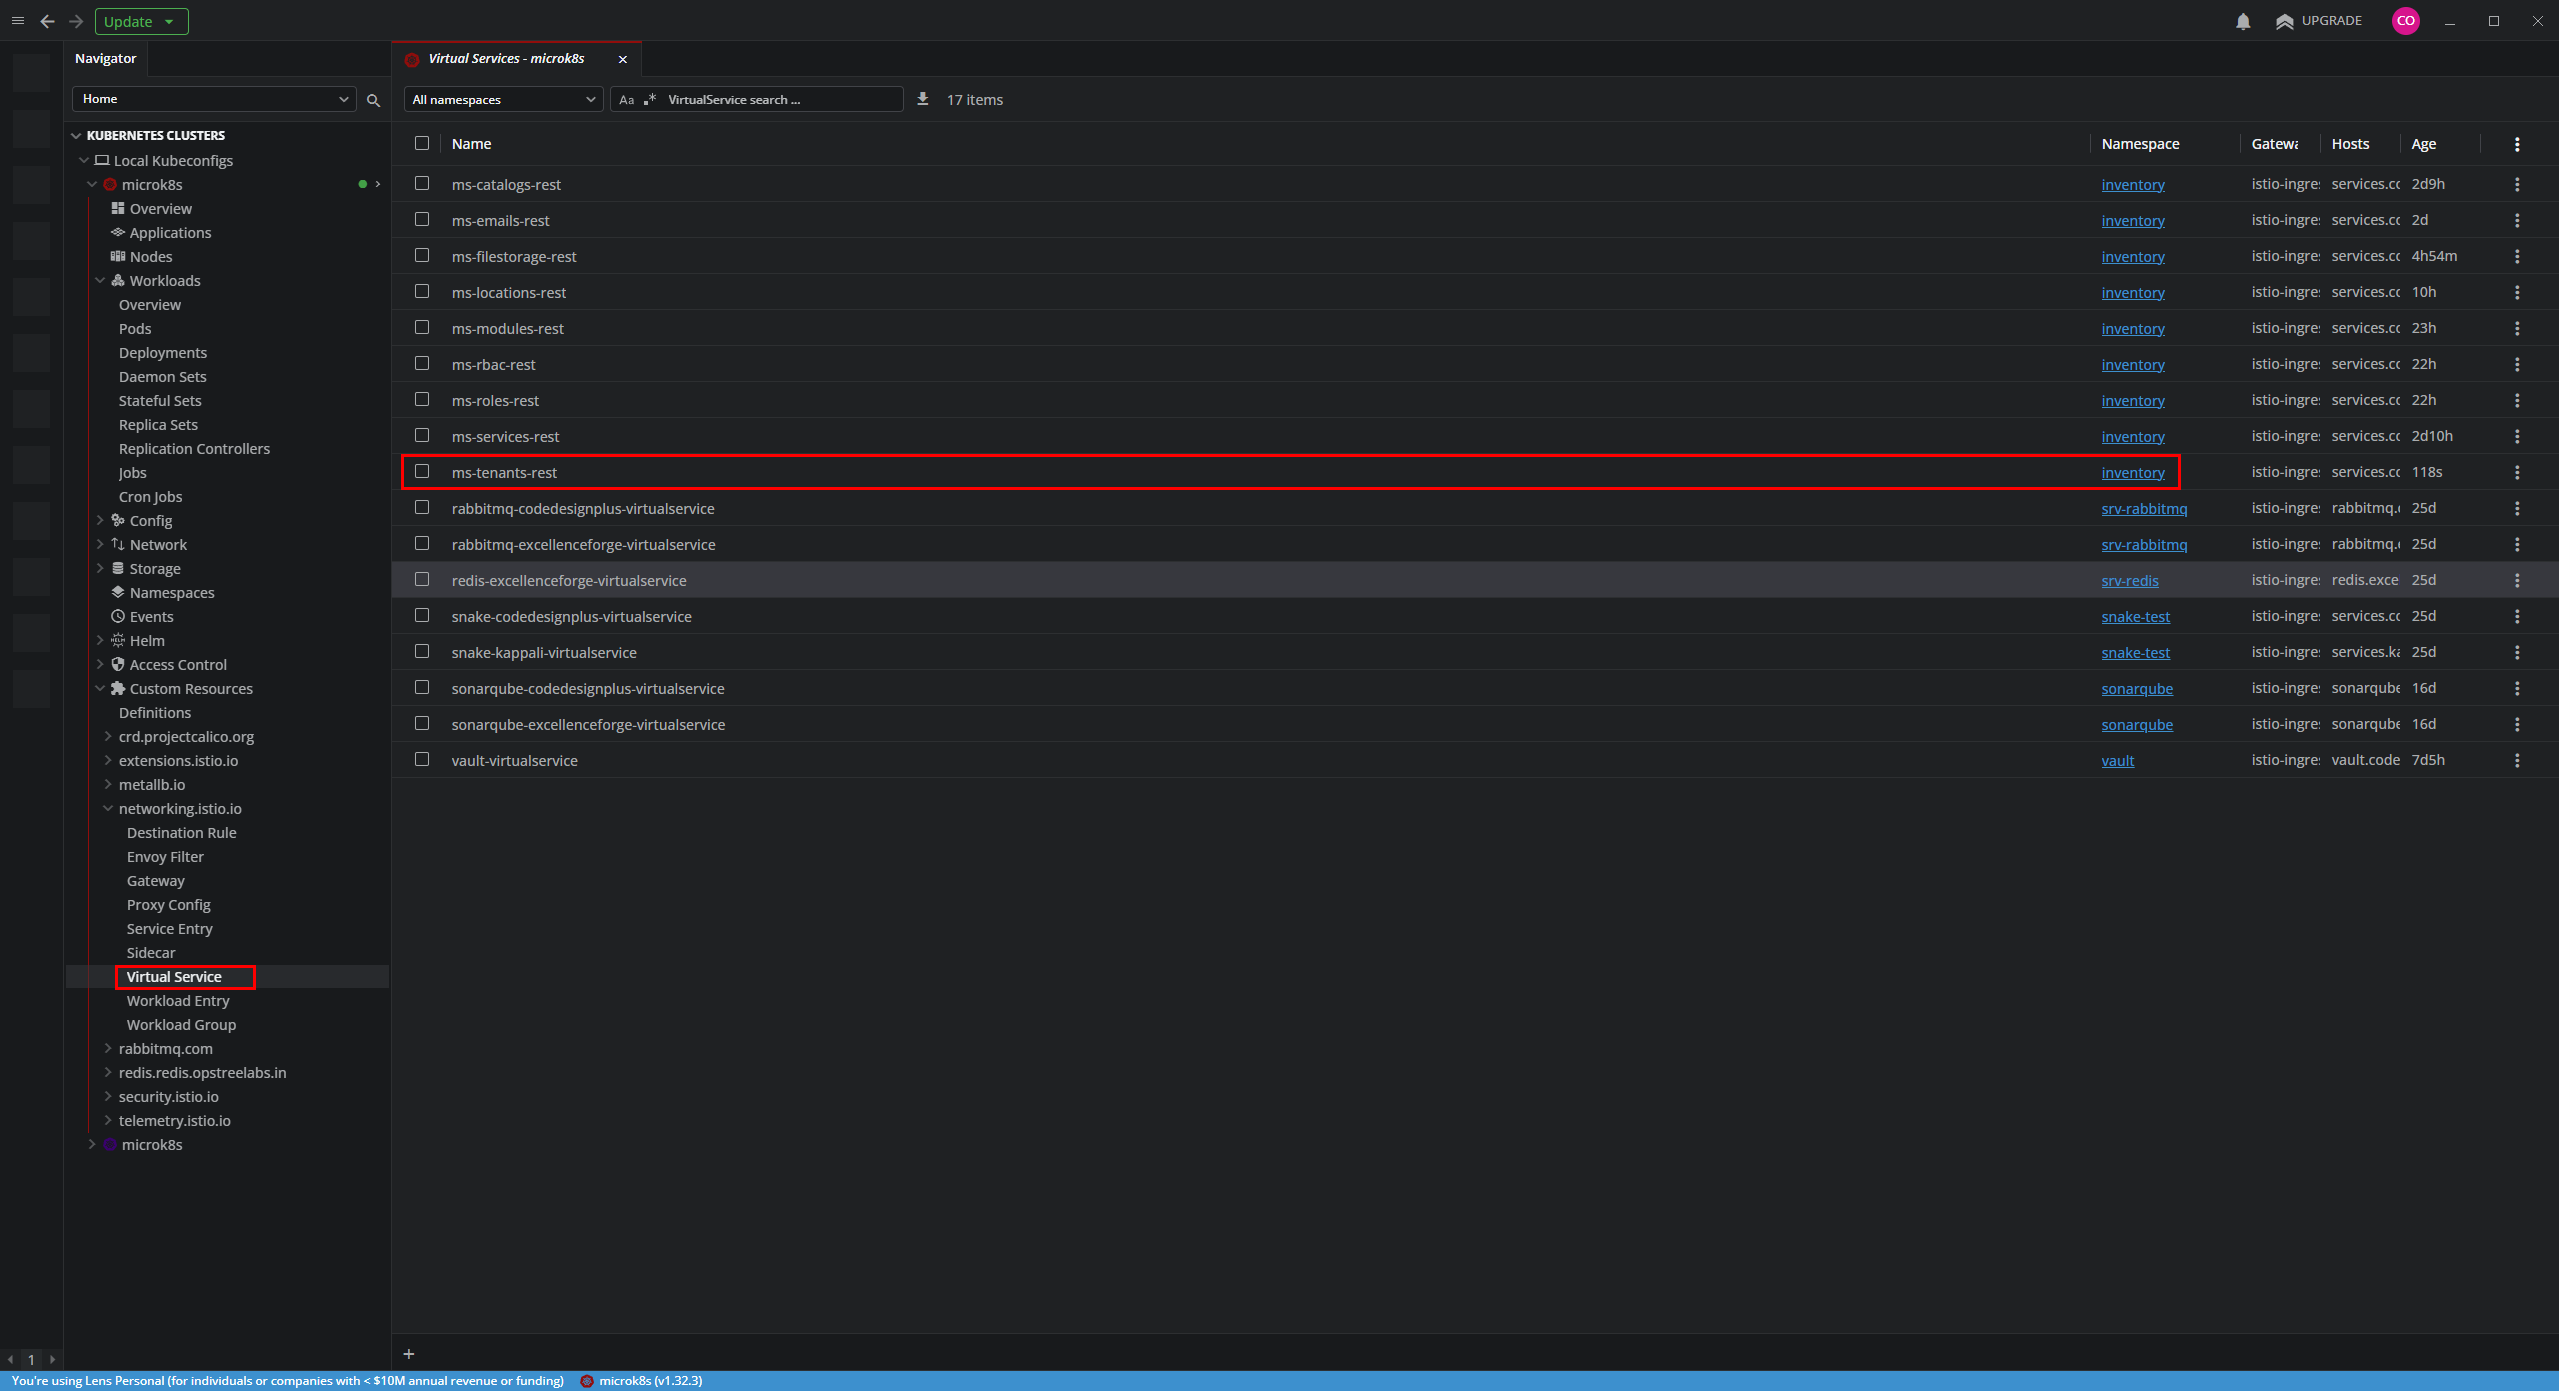Screen dimensions: 2559x1391
Task: Open actions menu for vault-virtualservice row
Action: 2517,760
